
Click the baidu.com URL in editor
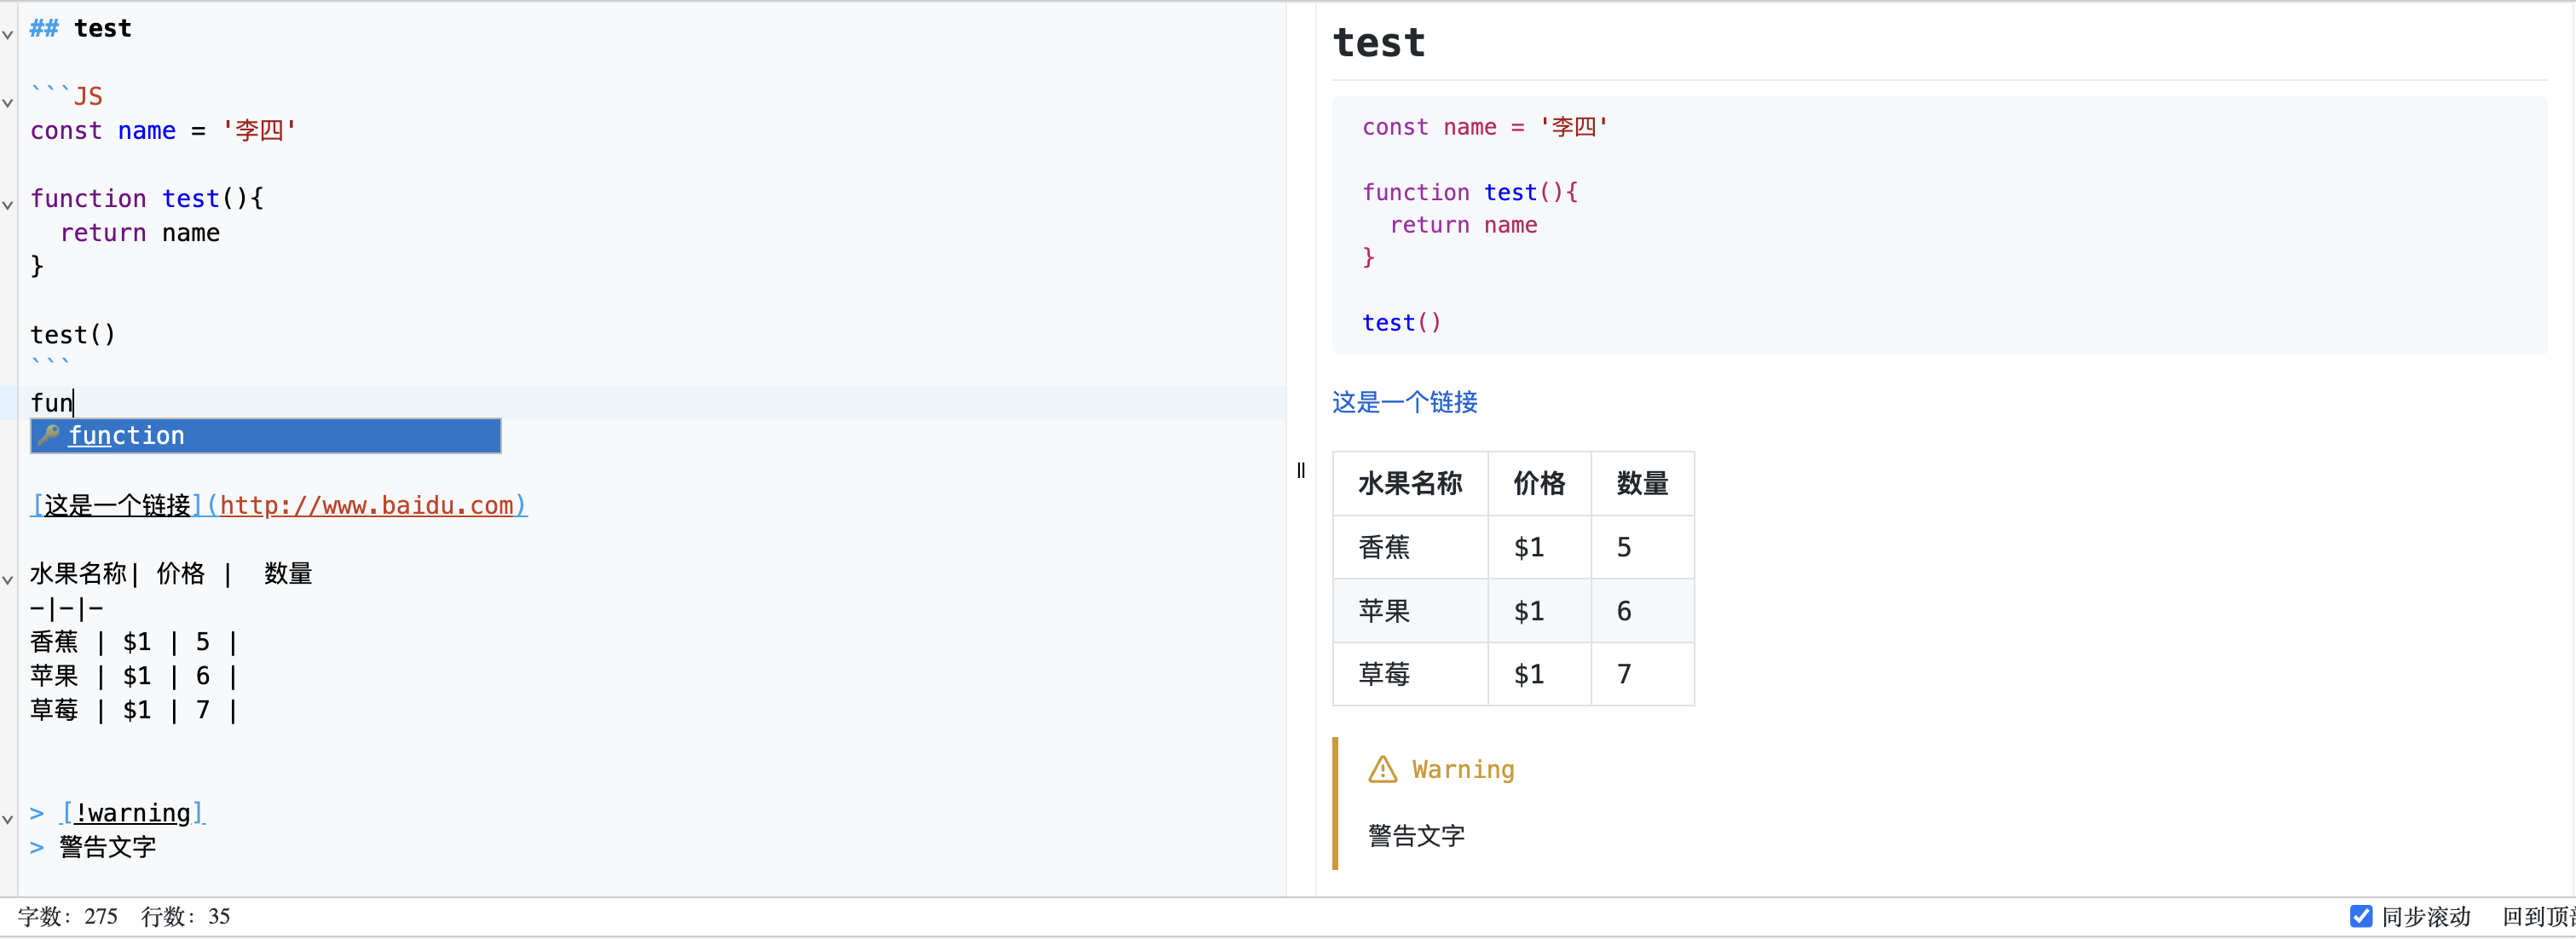coord(367,505)
